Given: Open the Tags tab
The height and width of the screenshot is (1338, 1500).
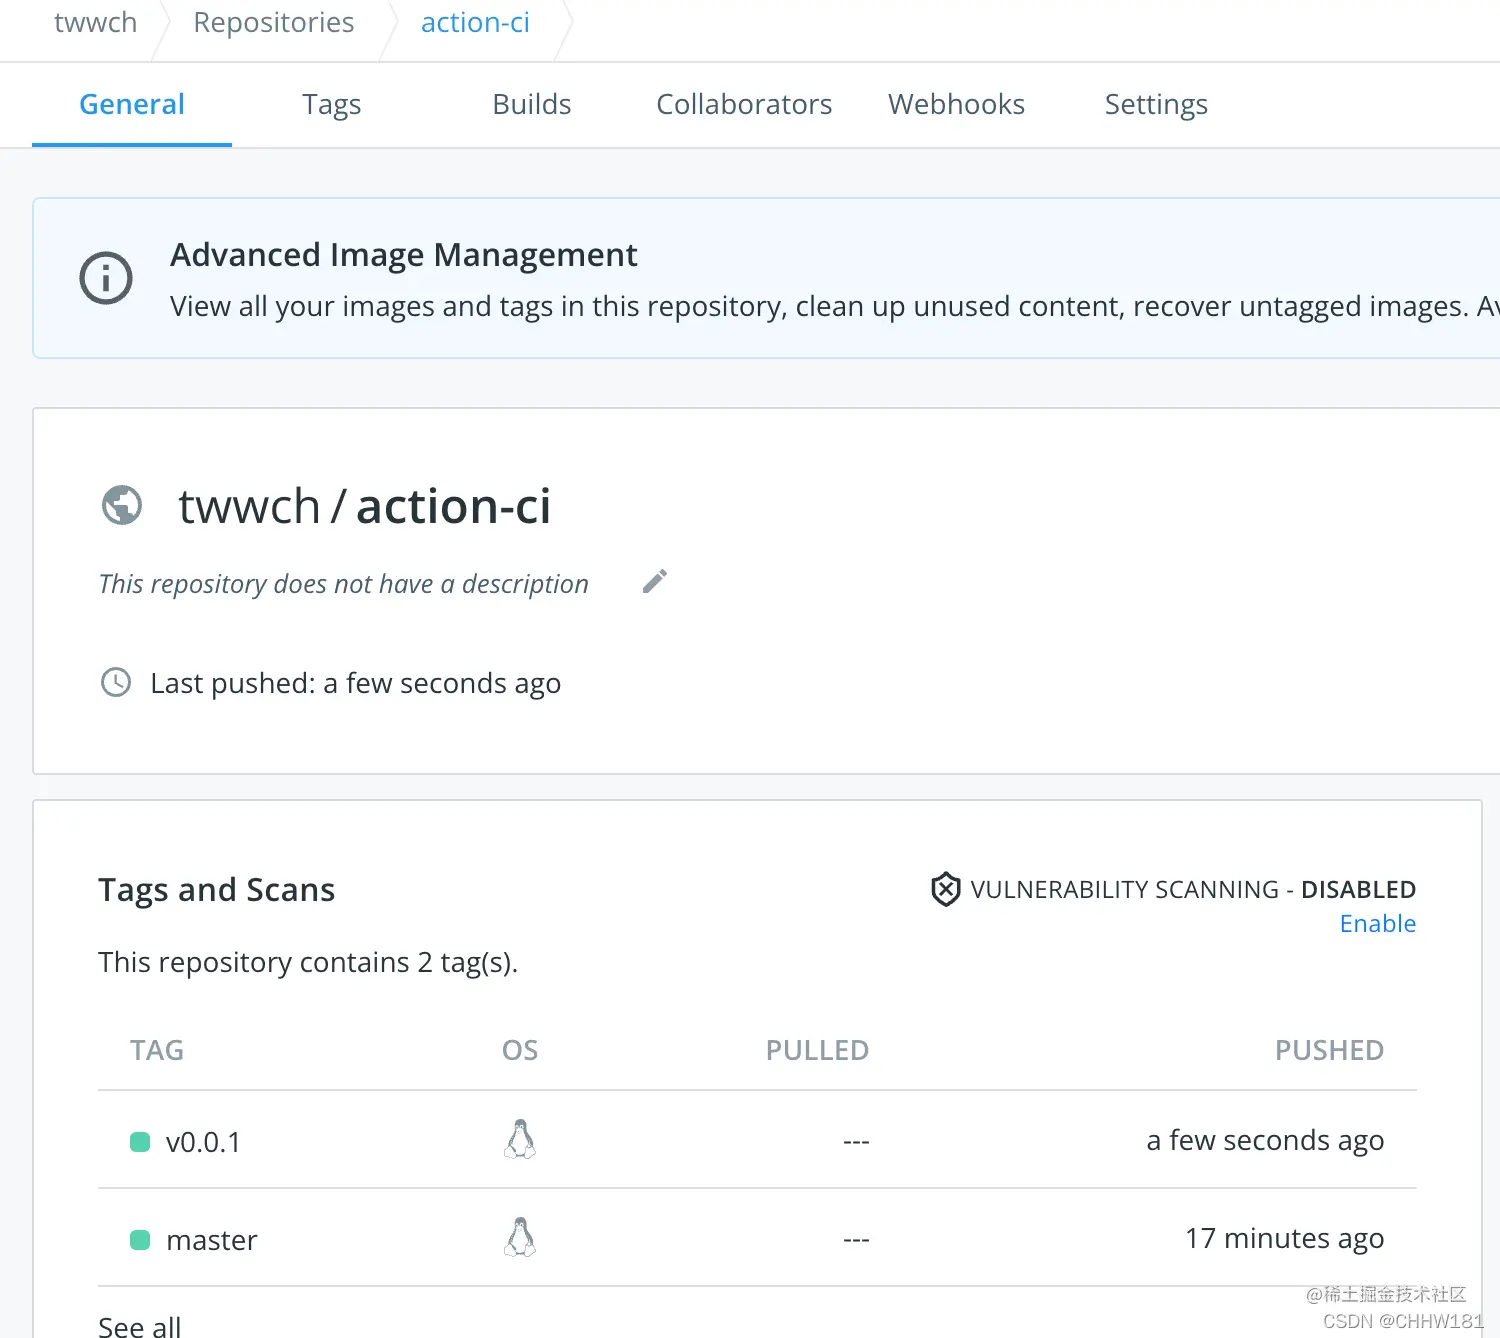Looking at the screenshot, I should point(332,105).
